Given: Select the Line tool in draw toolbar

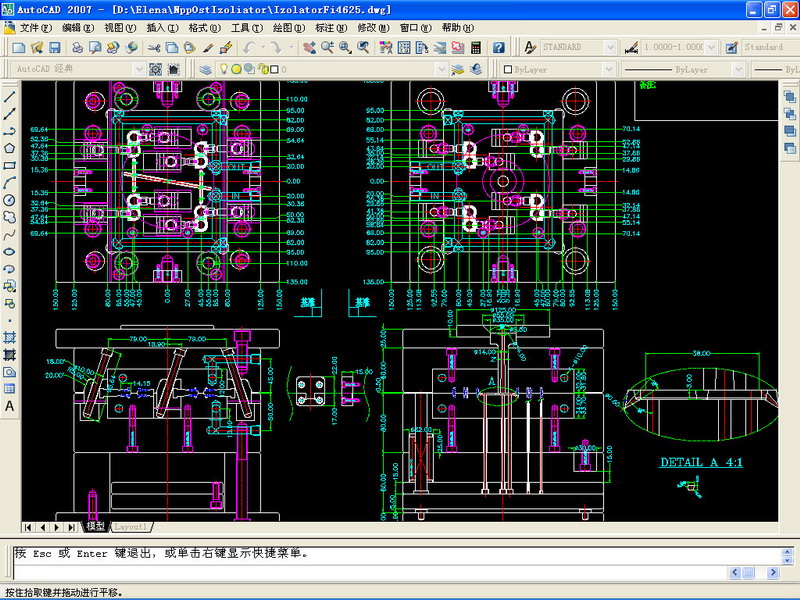Looking at the screenshot, I should tap(9, 98).
